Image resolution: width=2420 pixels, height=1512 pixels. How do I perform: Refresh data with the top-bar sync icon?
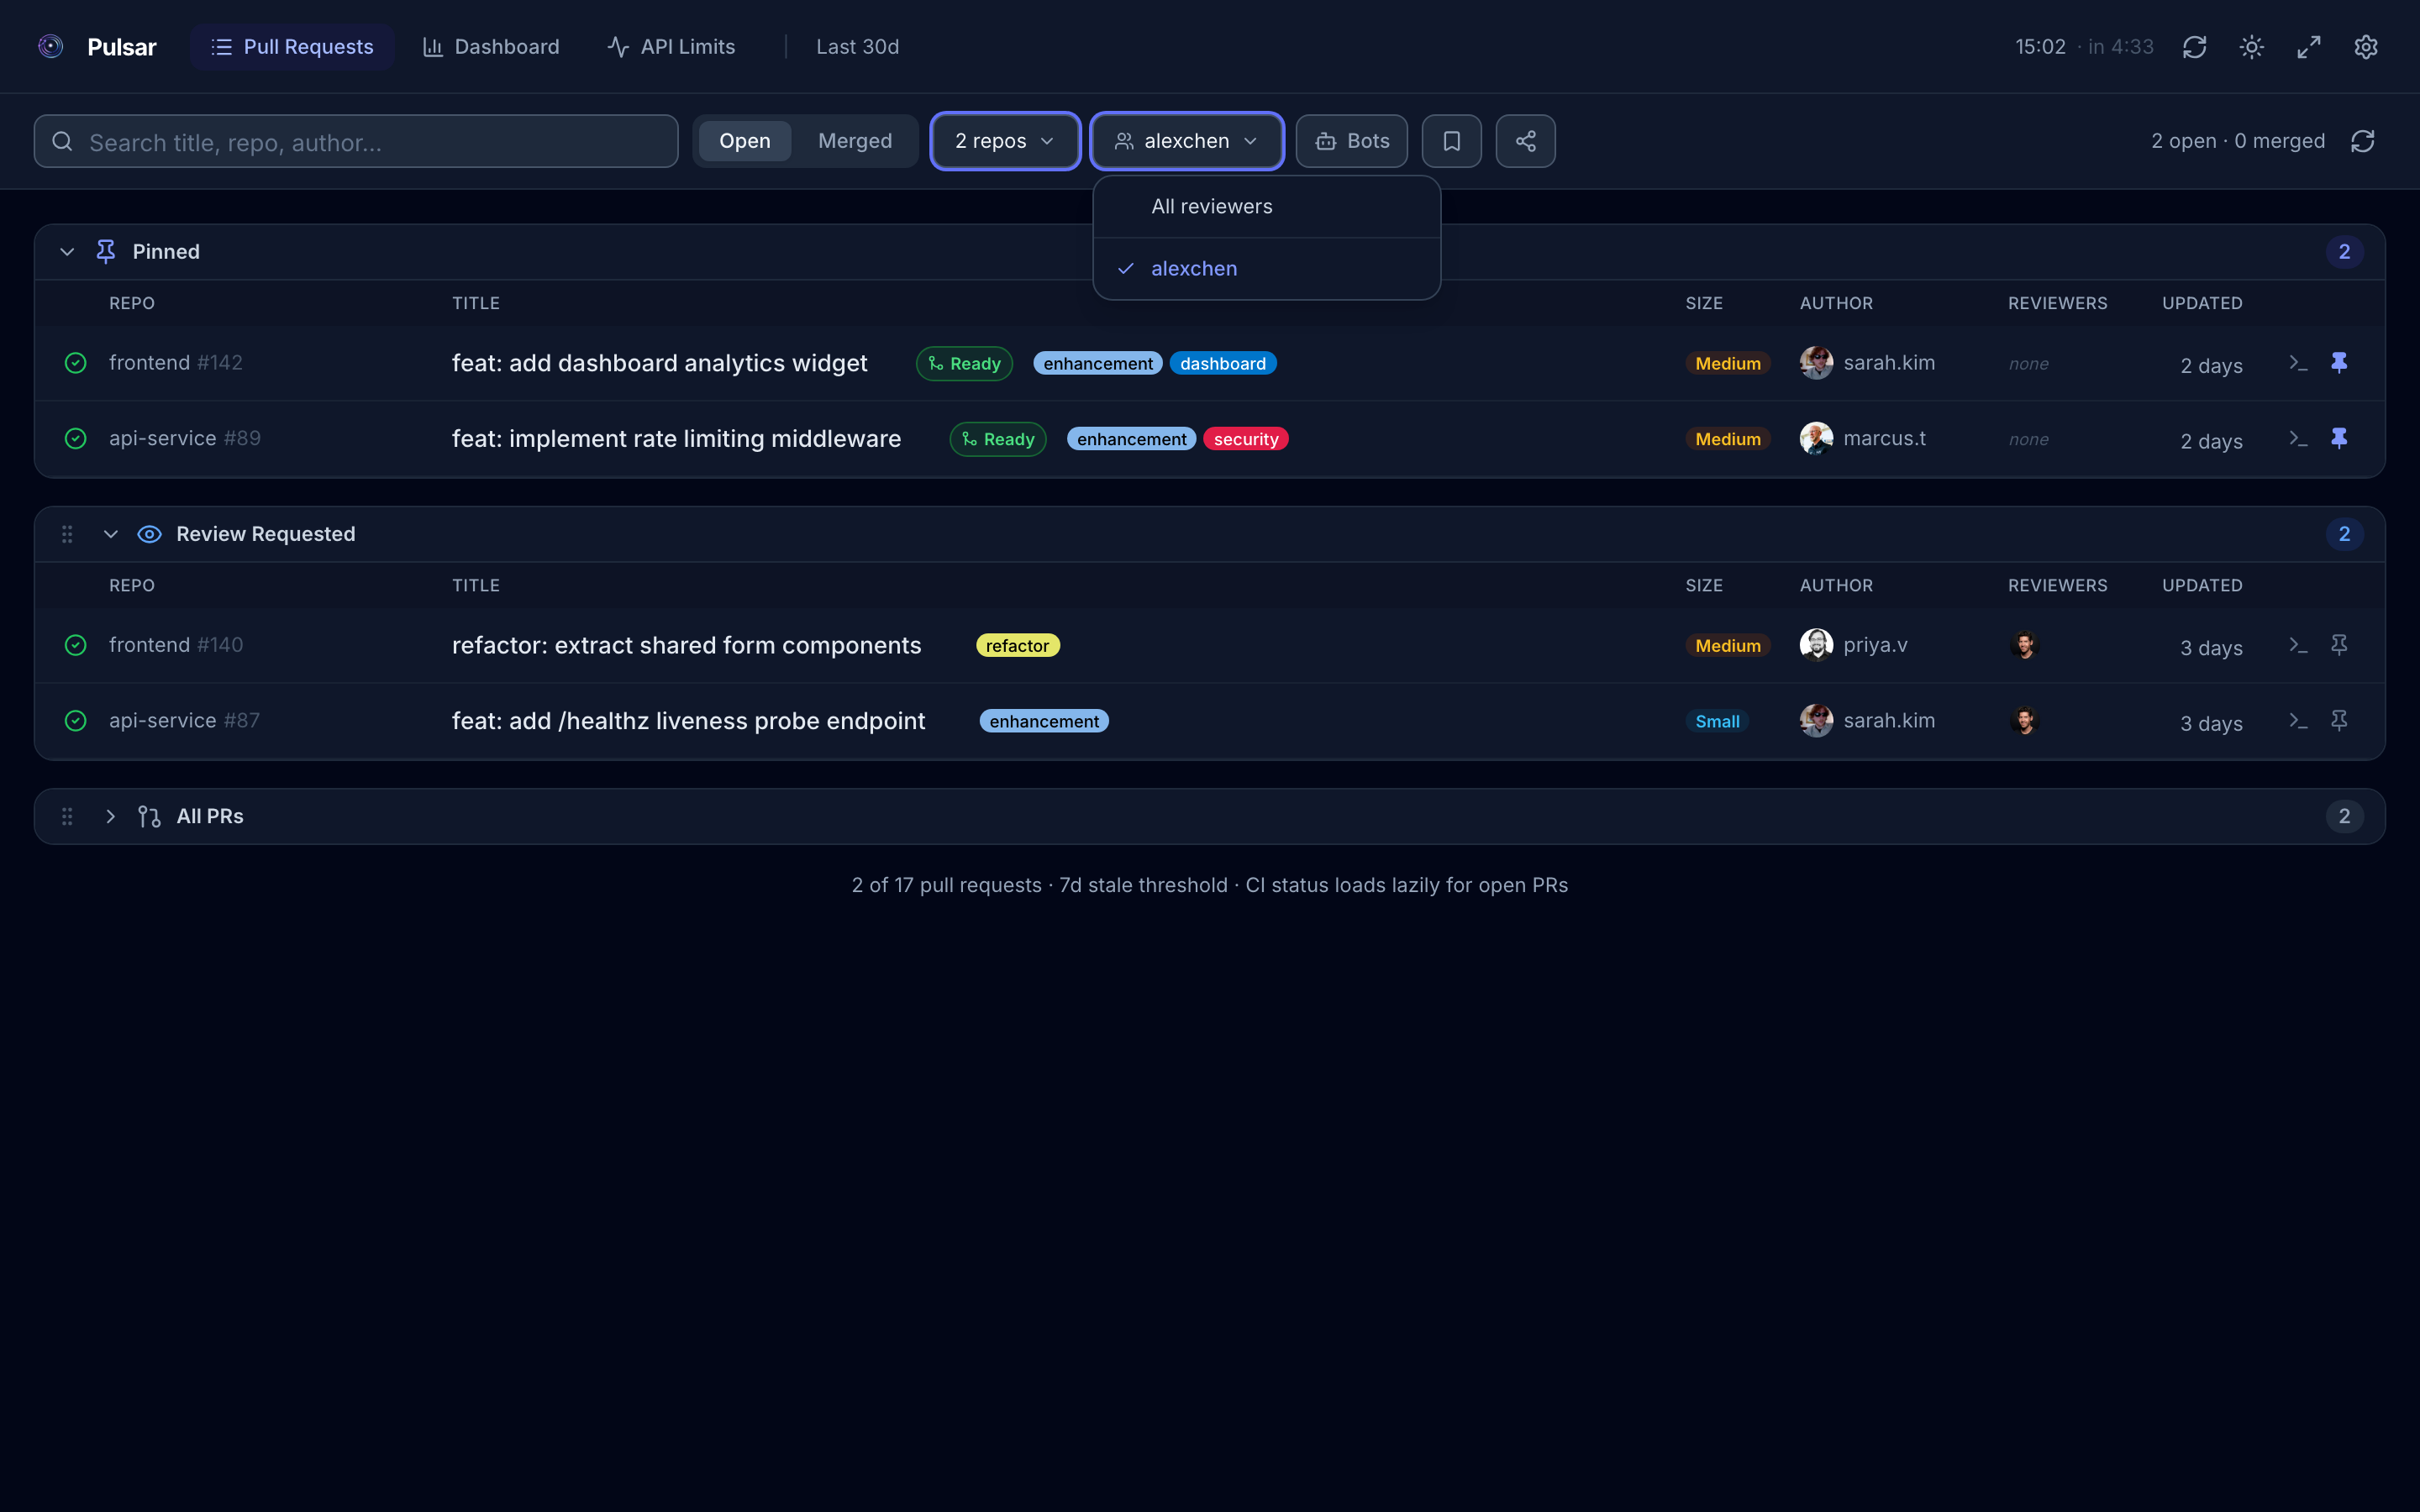coord(2194,46)
